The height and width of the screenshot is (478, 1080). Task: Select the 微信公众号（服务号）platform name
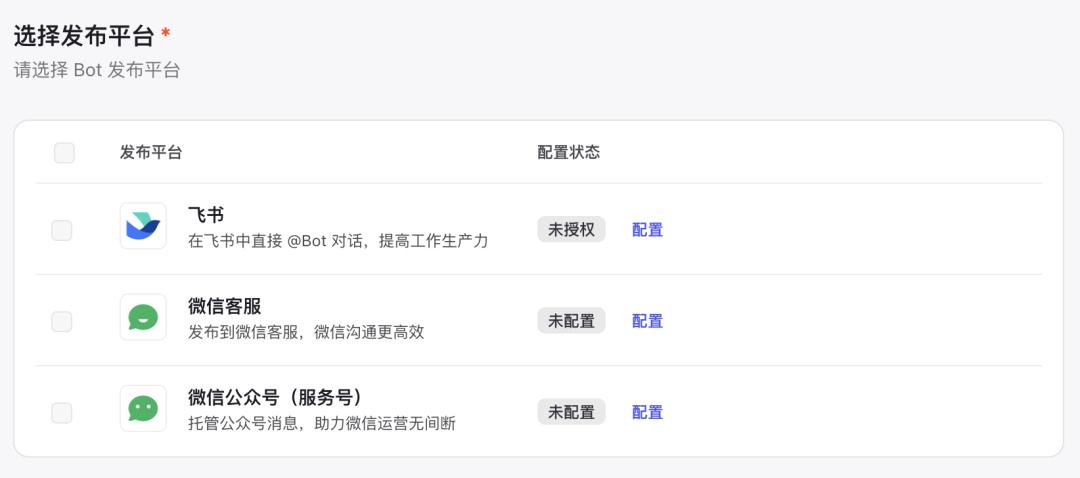(x=274, y=397)
